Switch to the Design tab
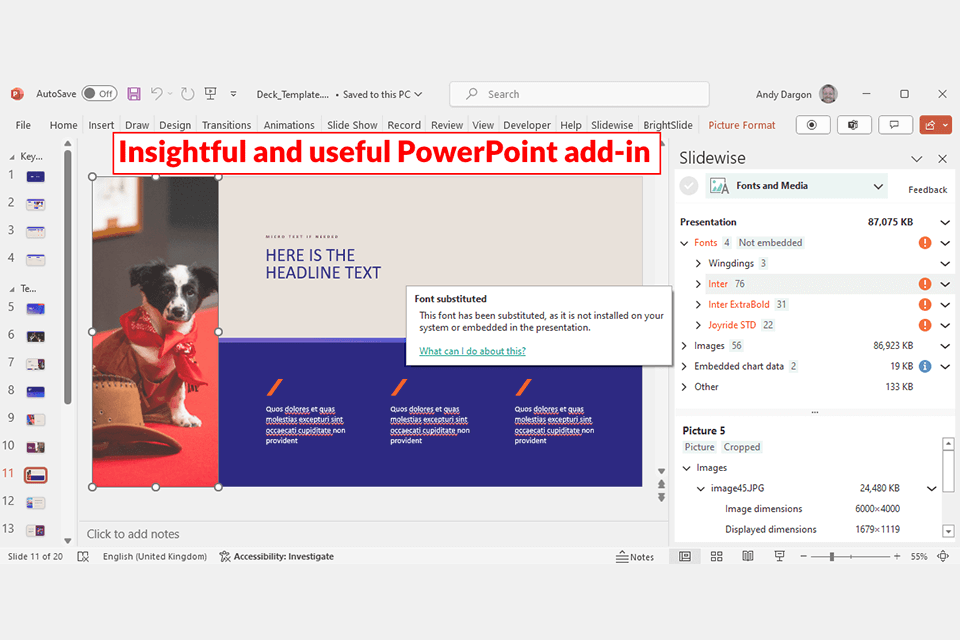This screenshot has height=640, width=960. (175, 125)
